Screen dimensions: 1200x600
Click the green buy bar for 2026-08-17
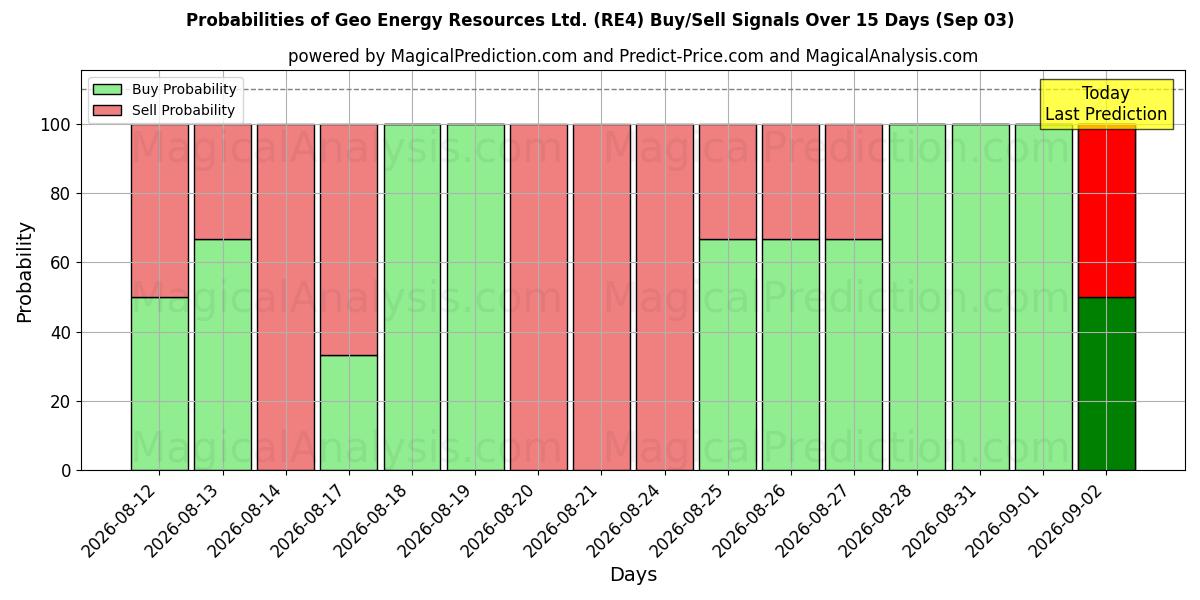[x=349, y=413]
